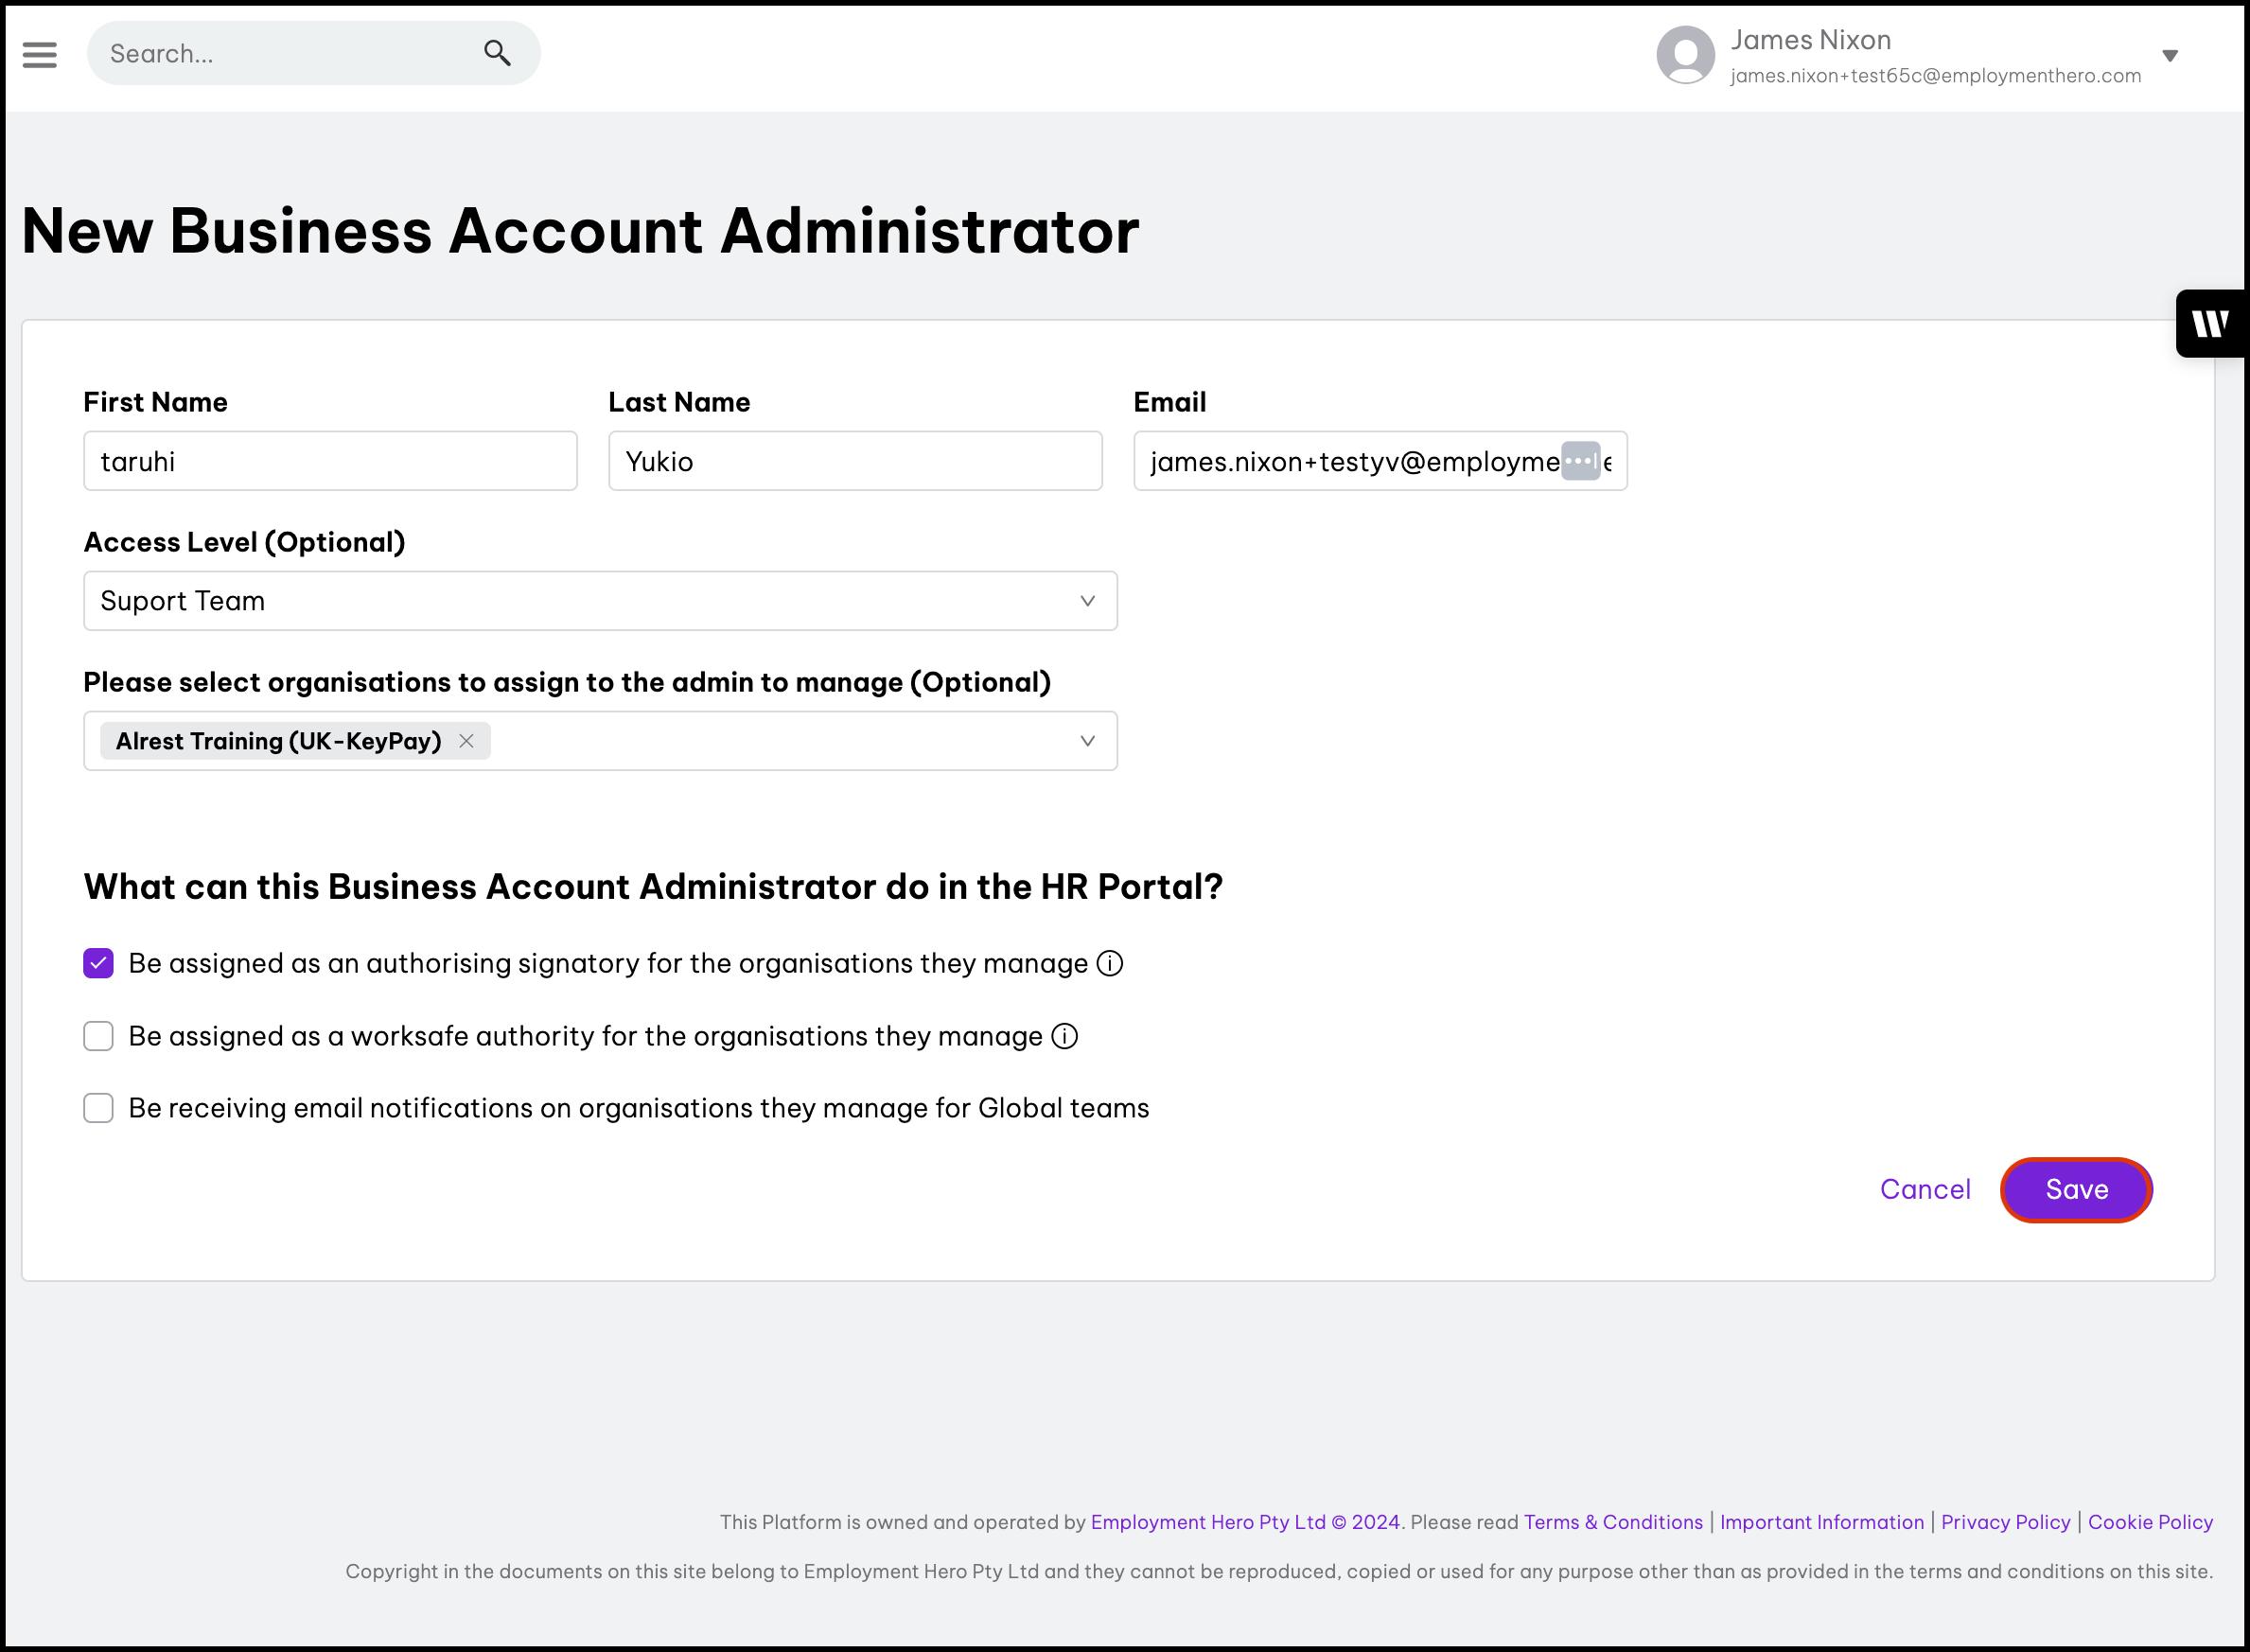Enable Global teams email notifications checkbox

[x=98, y=1108]
